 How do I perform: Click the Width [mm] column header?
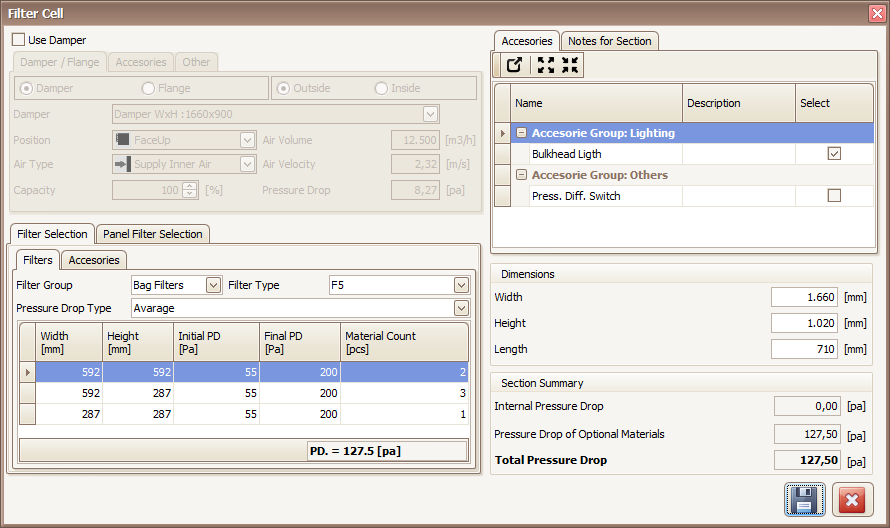click(x=69, y=342)
